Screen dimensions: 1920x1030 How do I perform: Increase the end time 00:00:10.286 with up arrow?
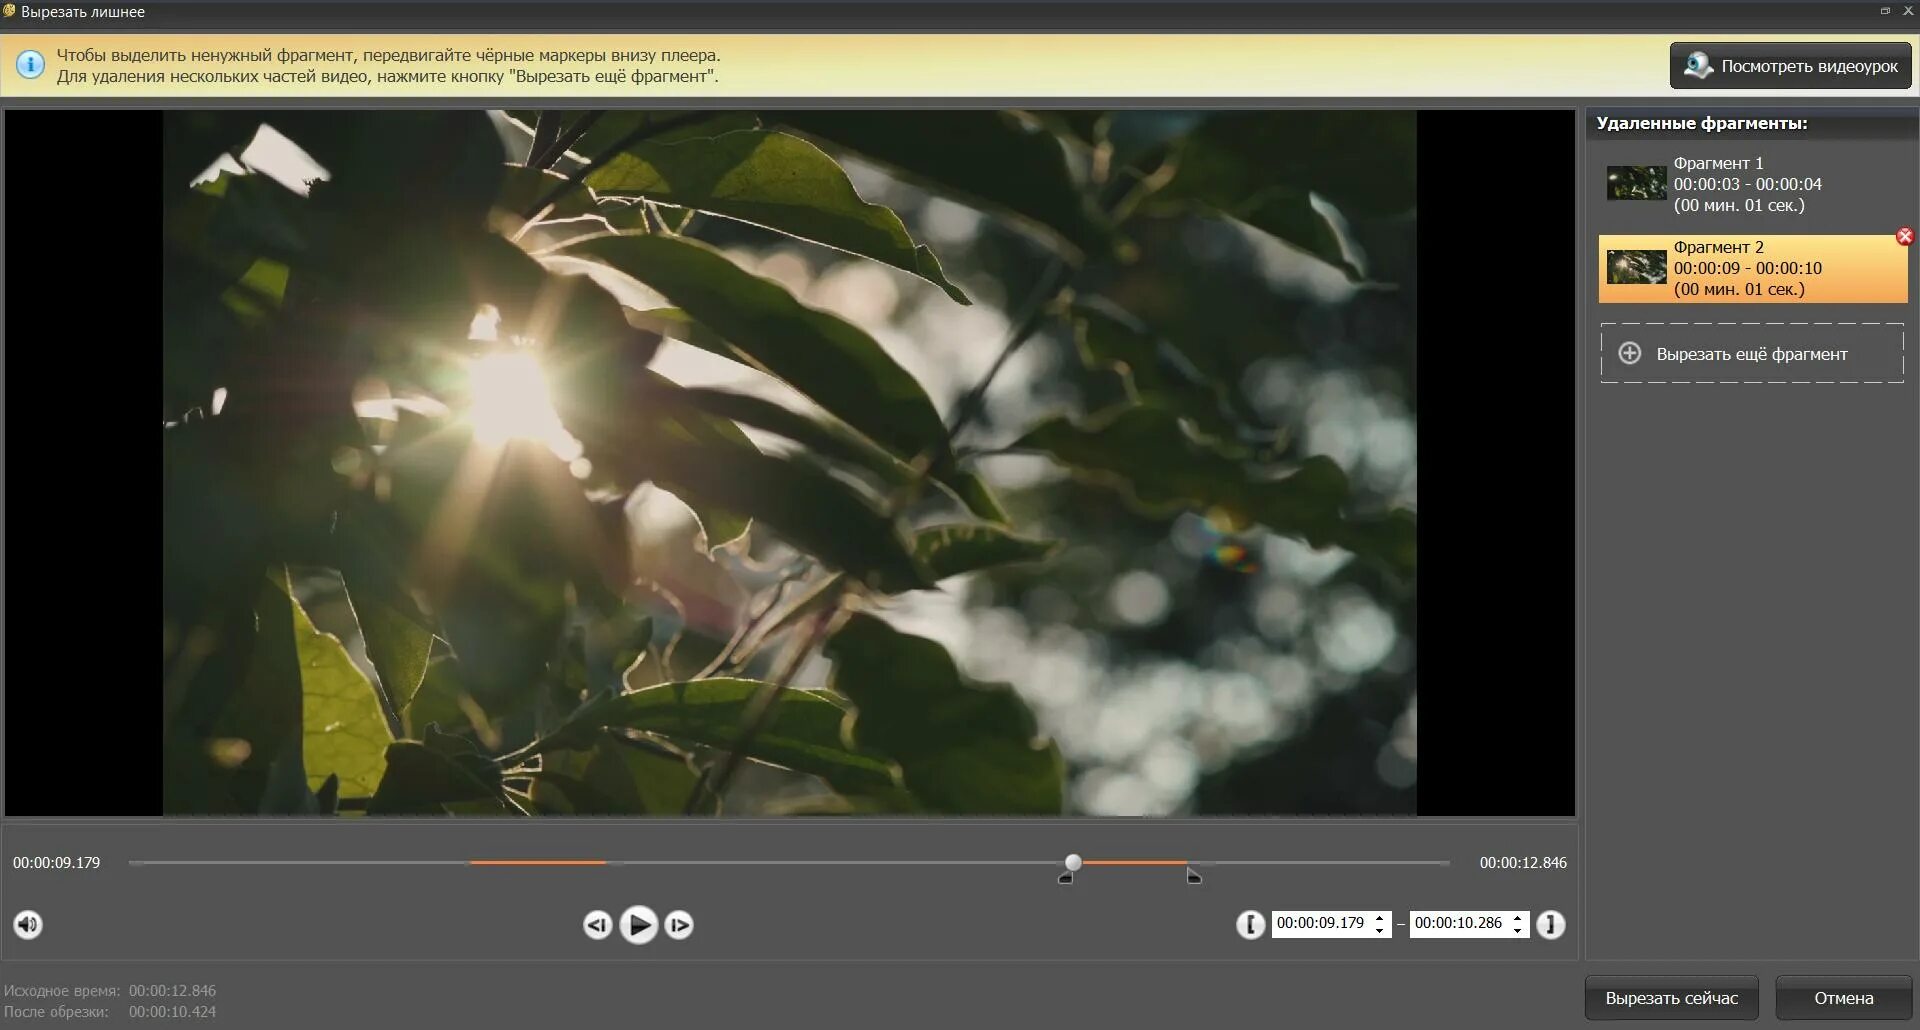click(x=1518, y=917)
